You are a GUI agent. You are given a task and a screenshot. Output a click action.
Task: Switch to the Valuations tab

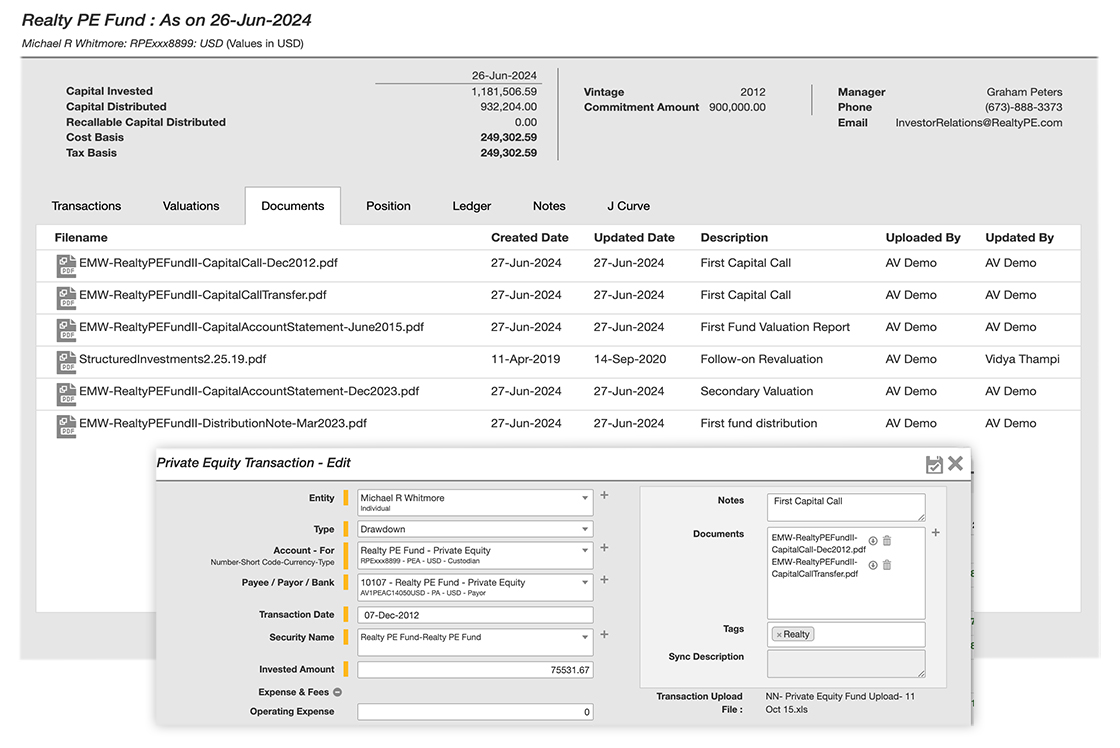click(x=191, y=206)
